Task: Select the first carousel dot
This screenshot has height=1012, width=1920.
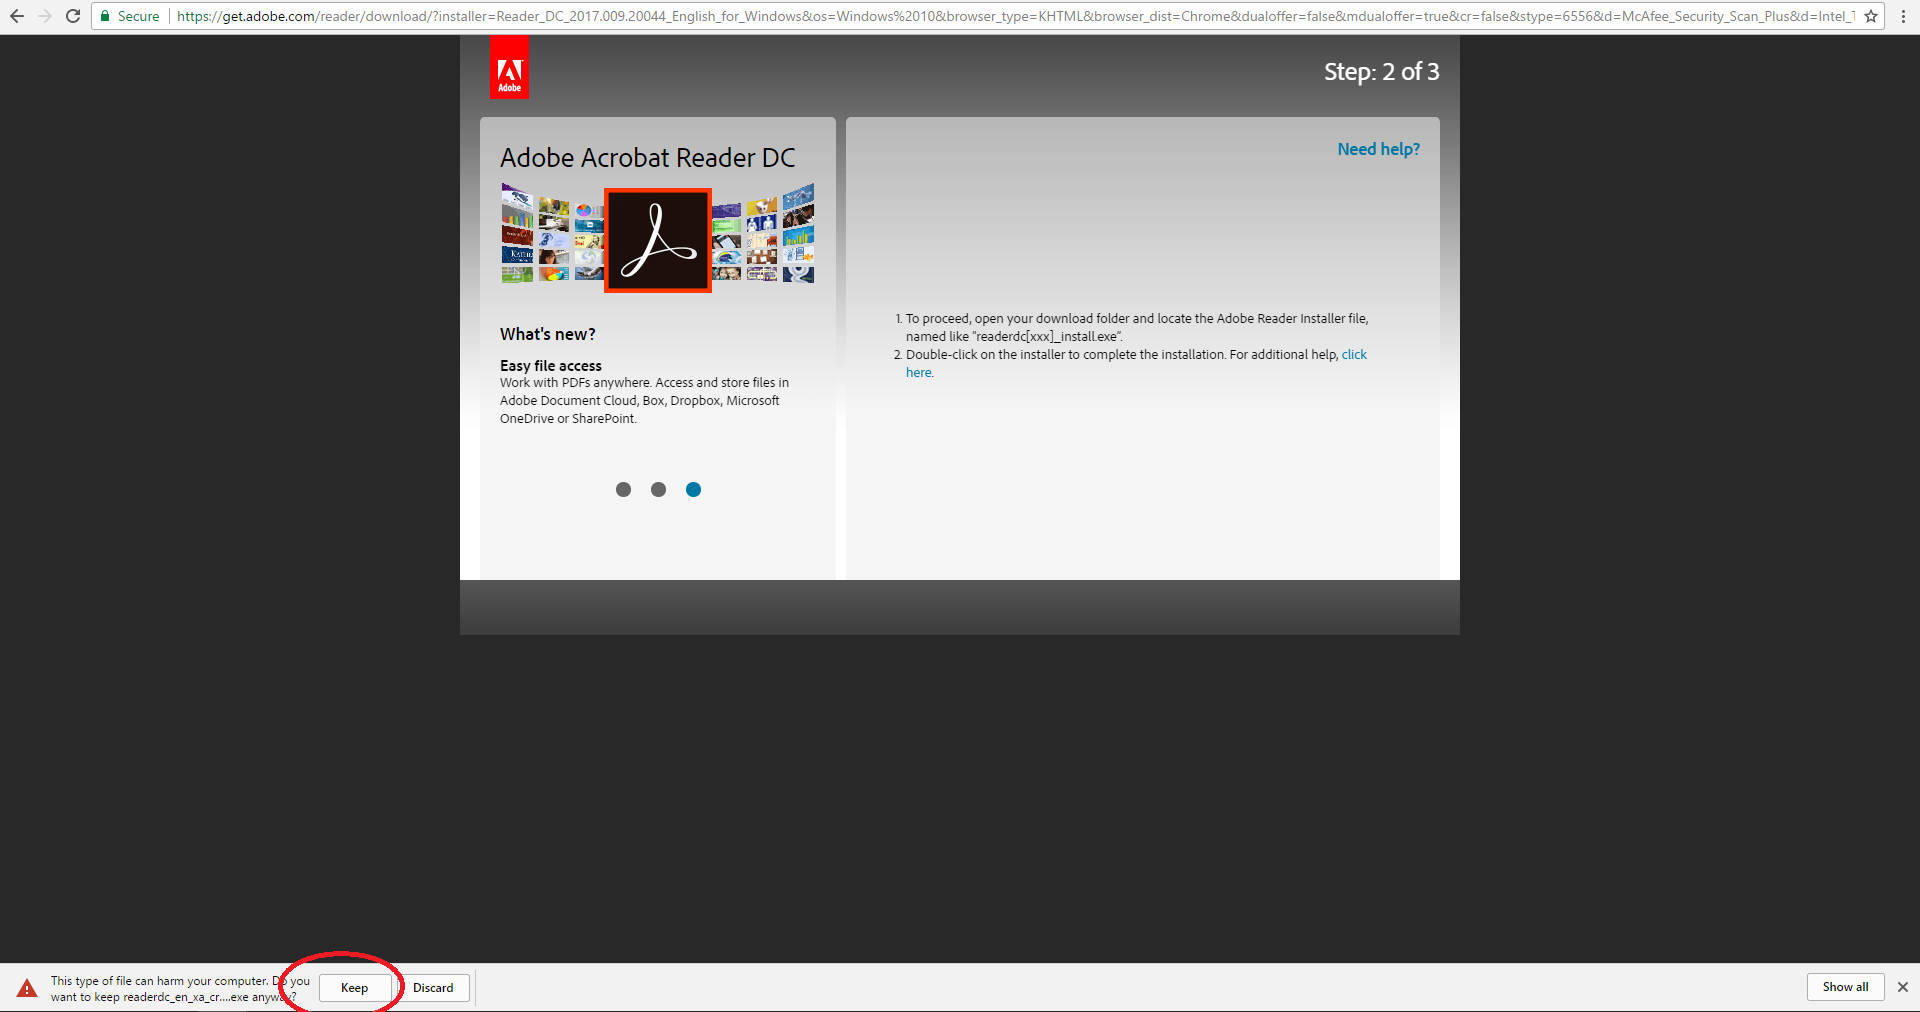Action: (623, 489)
